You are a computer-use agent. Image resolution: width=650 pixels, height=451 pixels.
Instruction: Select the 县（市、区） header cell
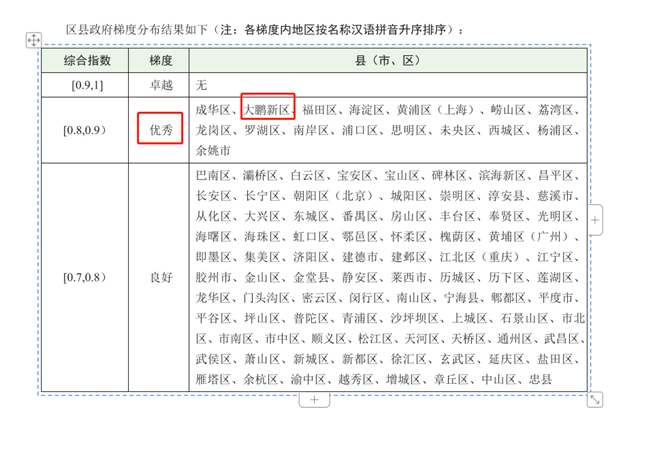tap(388, 61)
